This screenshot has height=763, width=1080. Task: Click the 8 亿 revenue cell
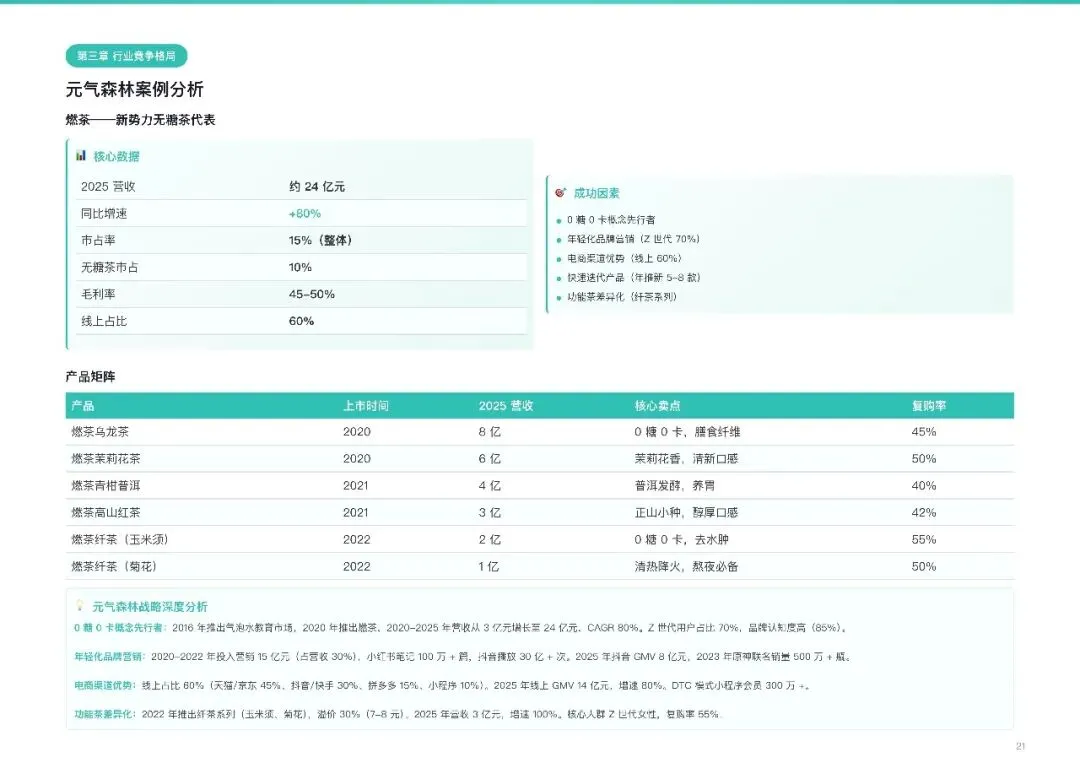click(x=490, y=432)
